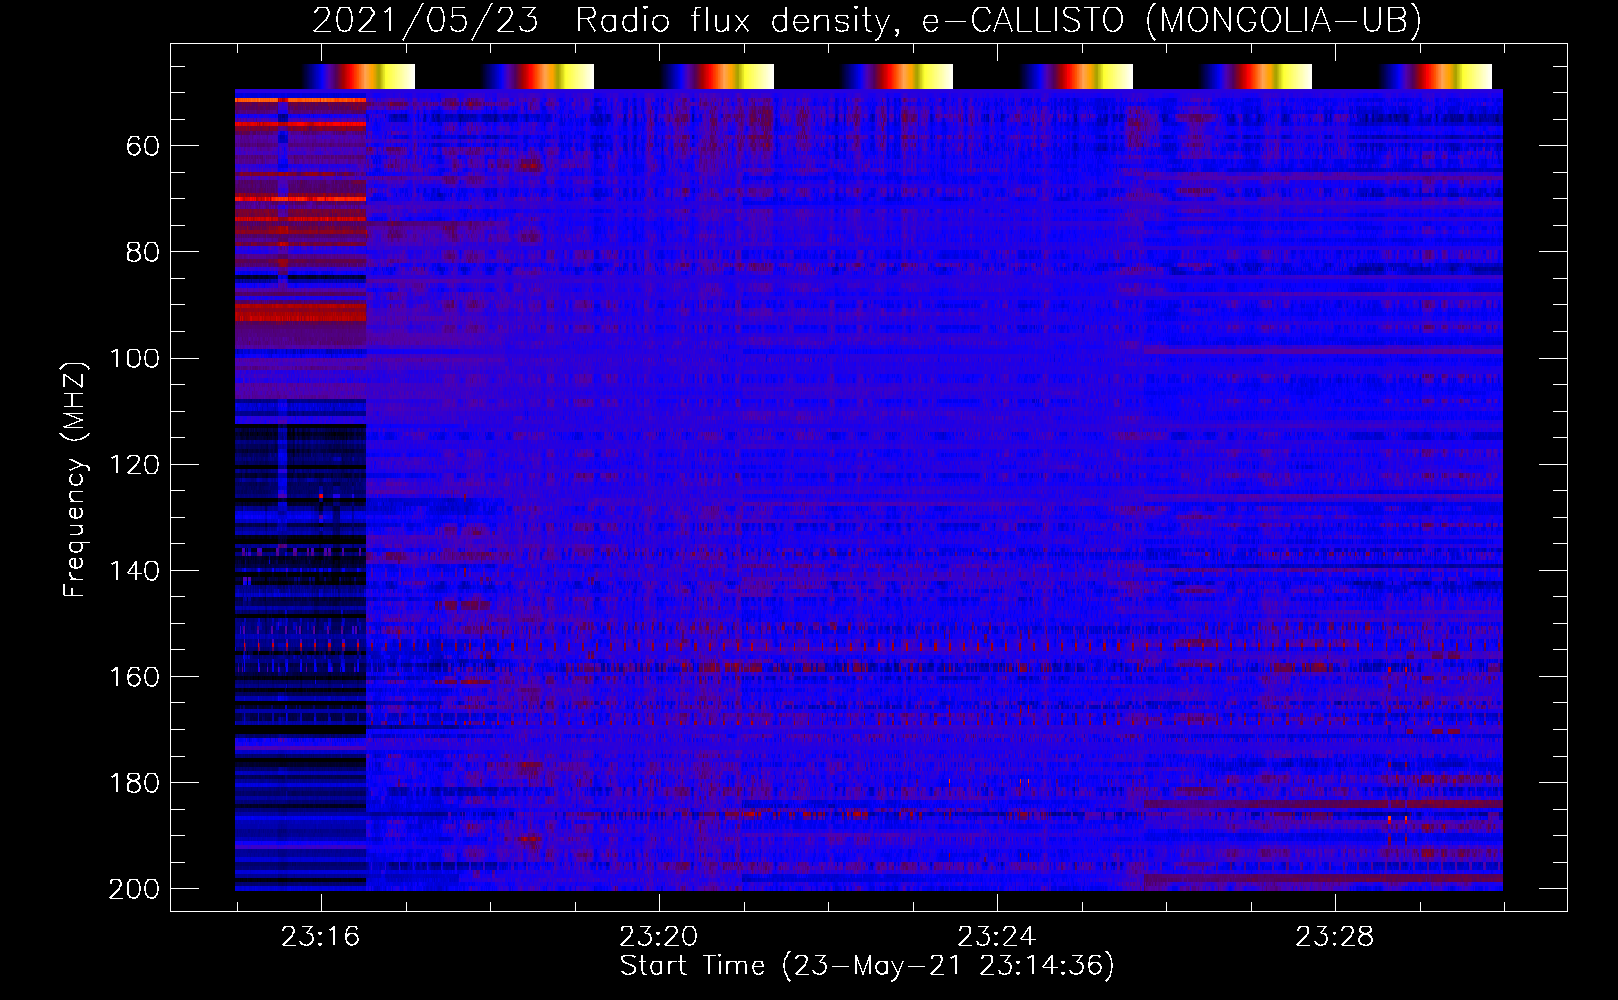Screen dimensions: 1618x1000
Task: Click the 23:24 time tick label
Action: pos(996,937)
